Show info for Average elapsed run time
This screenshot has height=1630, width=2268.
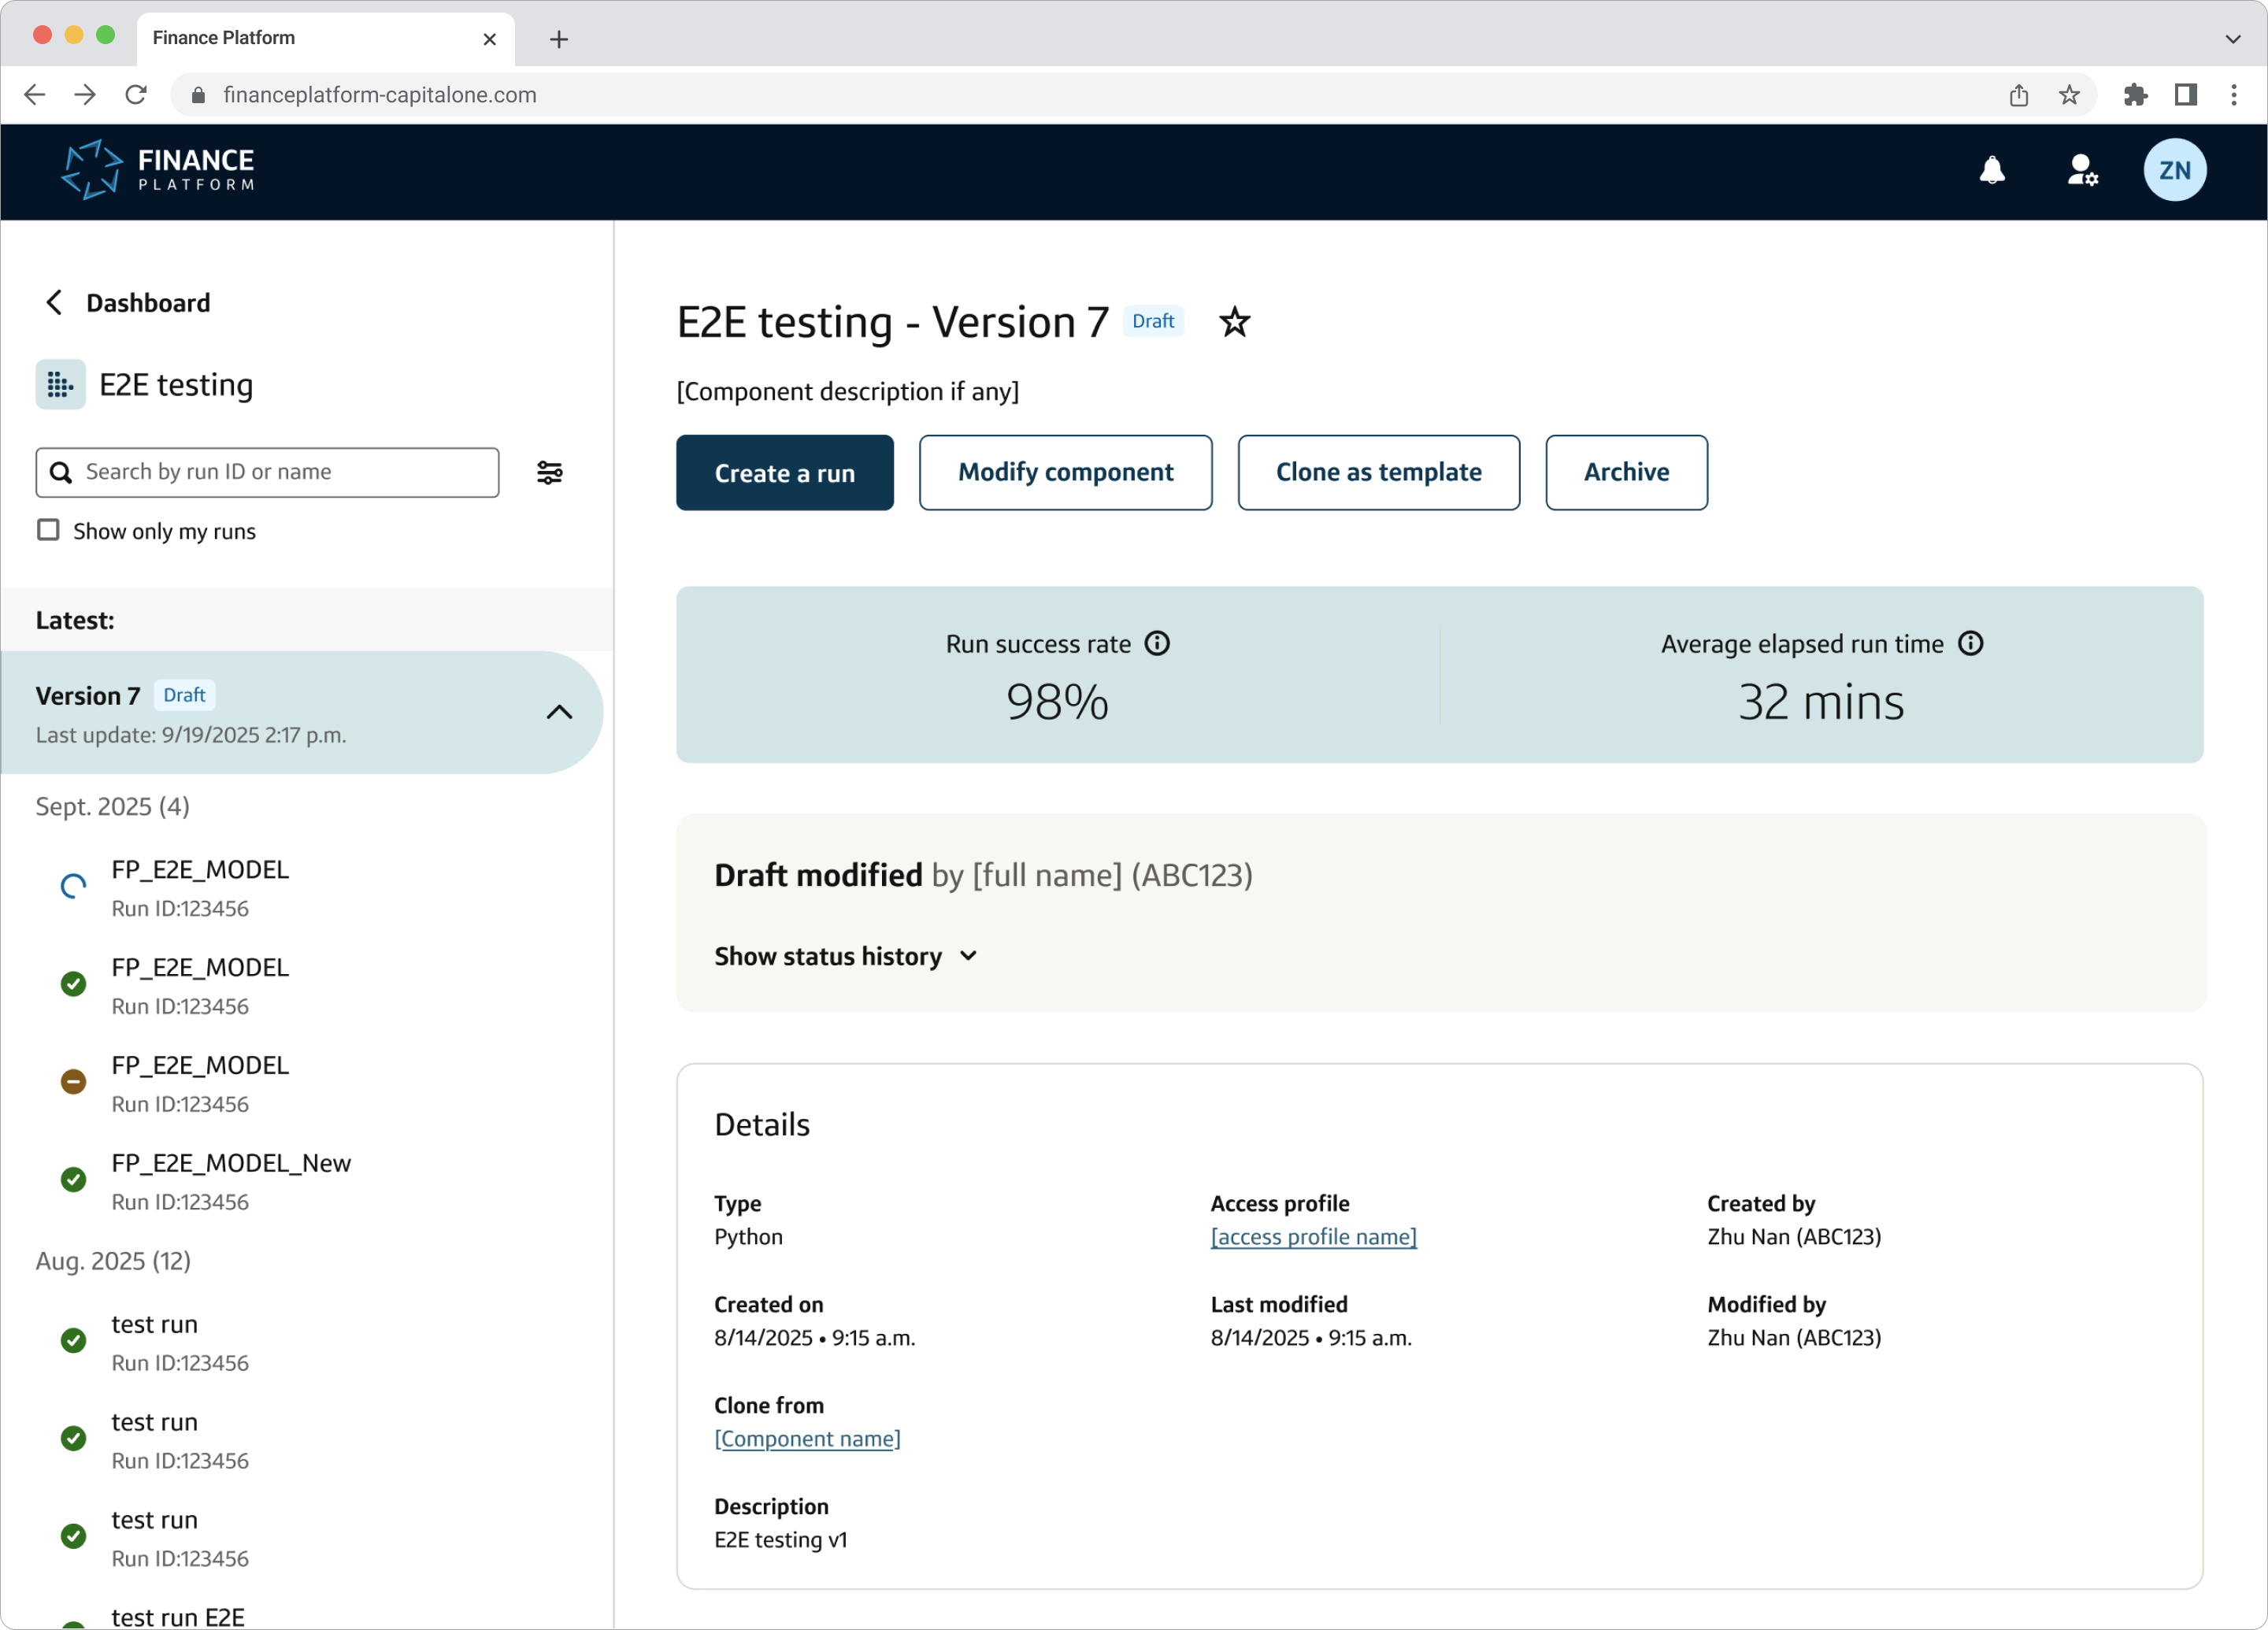(x=1970, y=644)
